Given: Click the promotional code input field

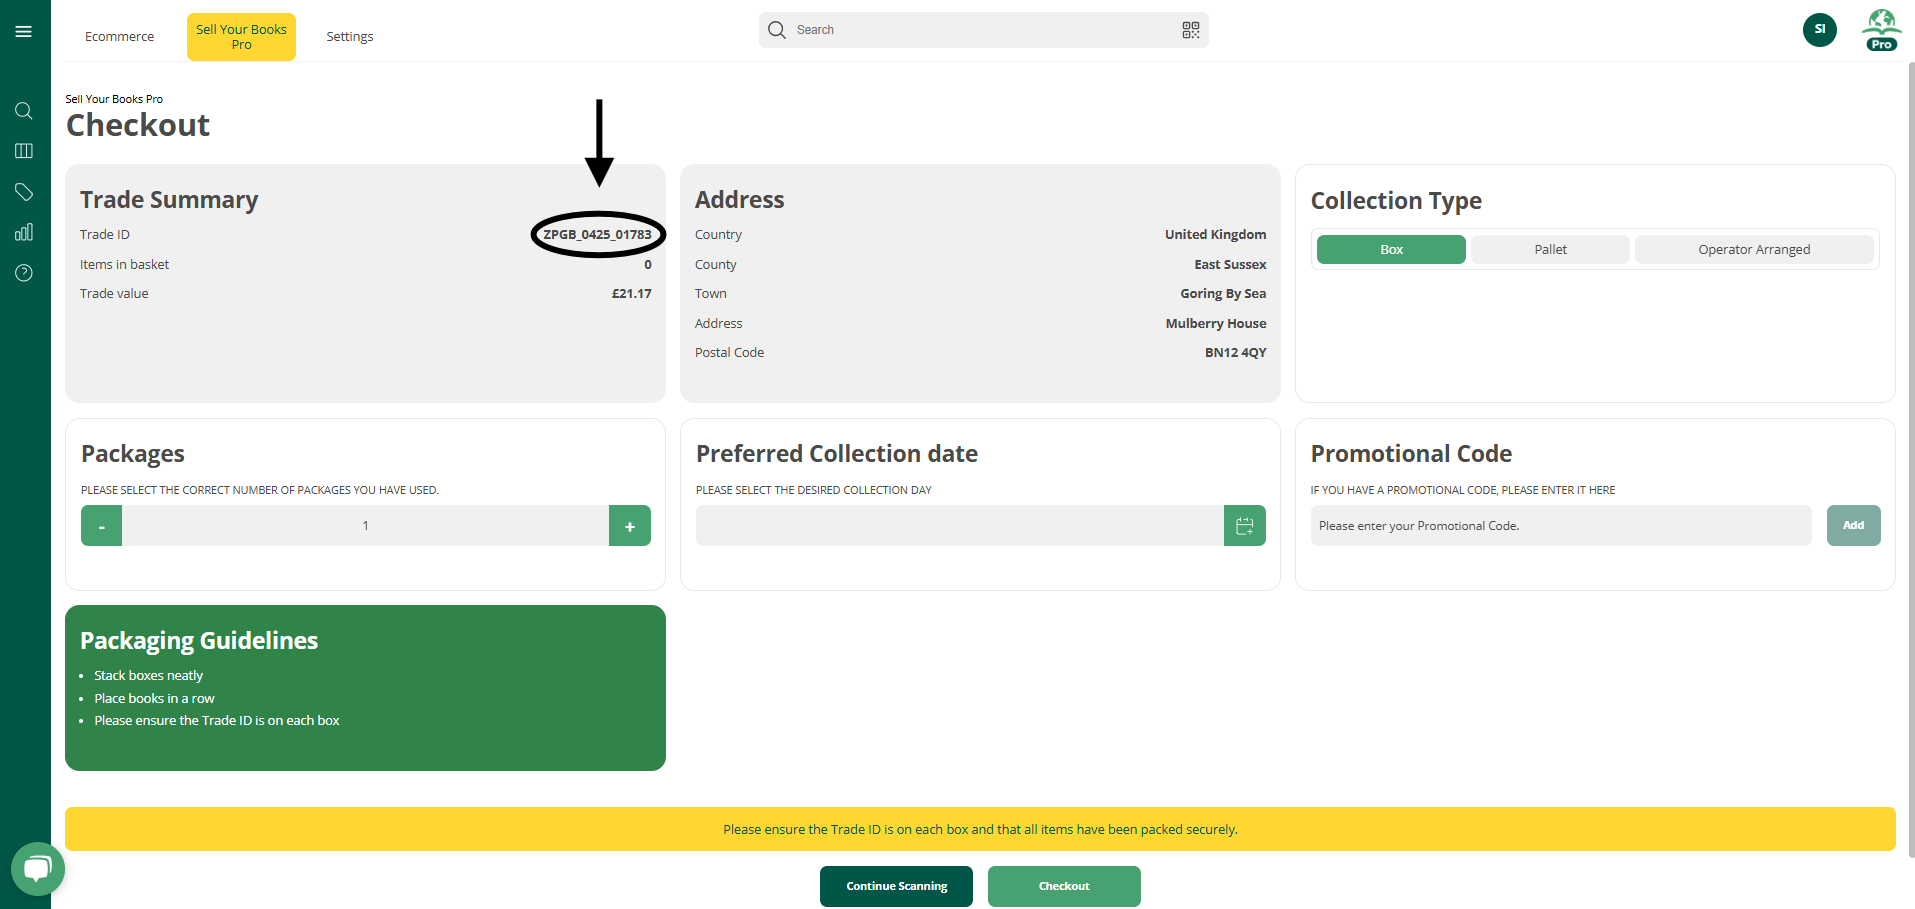Looking at the screenshot, I should coord(1560,526).
